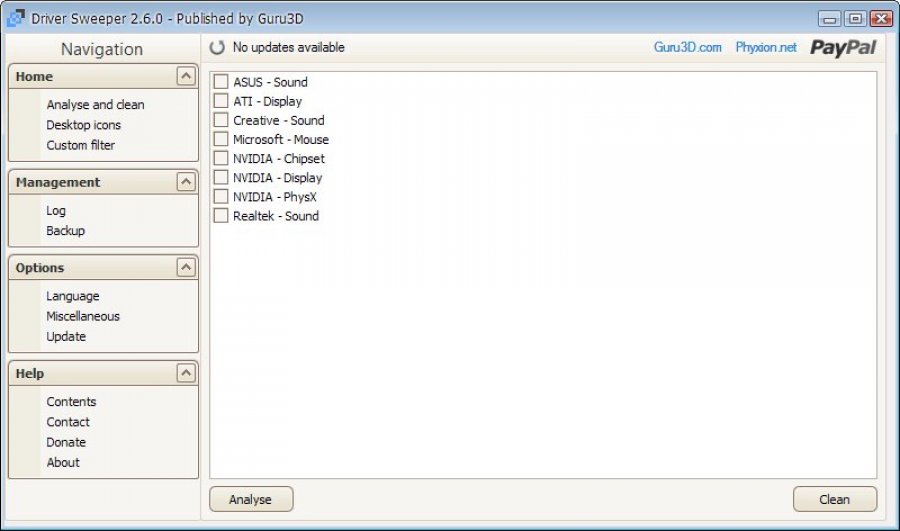Visit the Guru3D.com link
This screenshot has width=900, height=531.
(x=688, y=48)
